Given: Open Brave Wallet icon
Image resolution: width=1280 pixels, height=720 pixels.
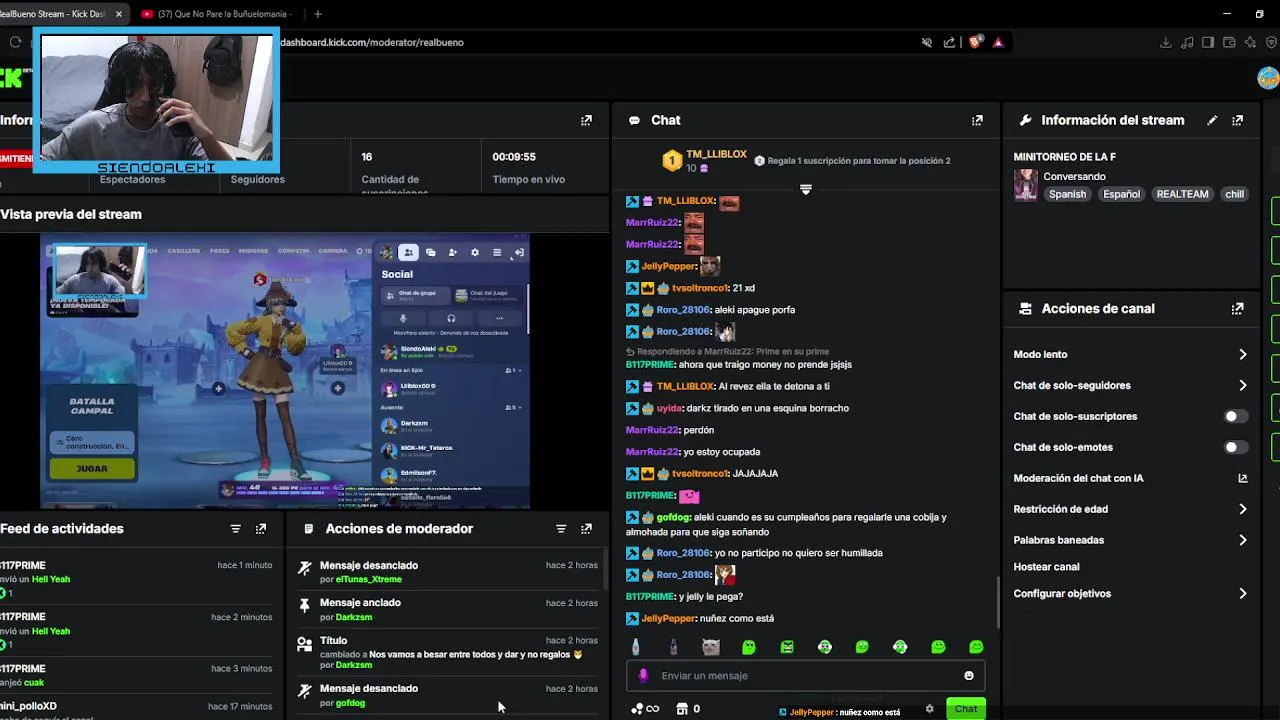Looking at the screenshot, I should click(1229, 42).
